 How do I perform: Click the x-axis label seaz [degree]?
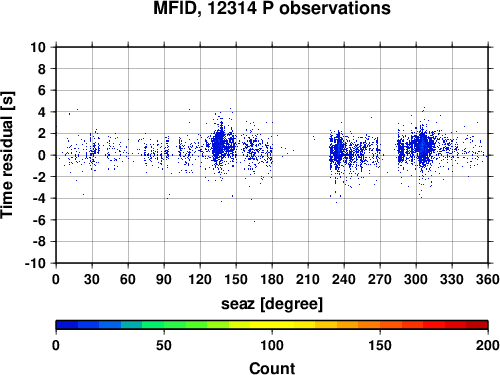pyautogui.click(x=272, y=304)
